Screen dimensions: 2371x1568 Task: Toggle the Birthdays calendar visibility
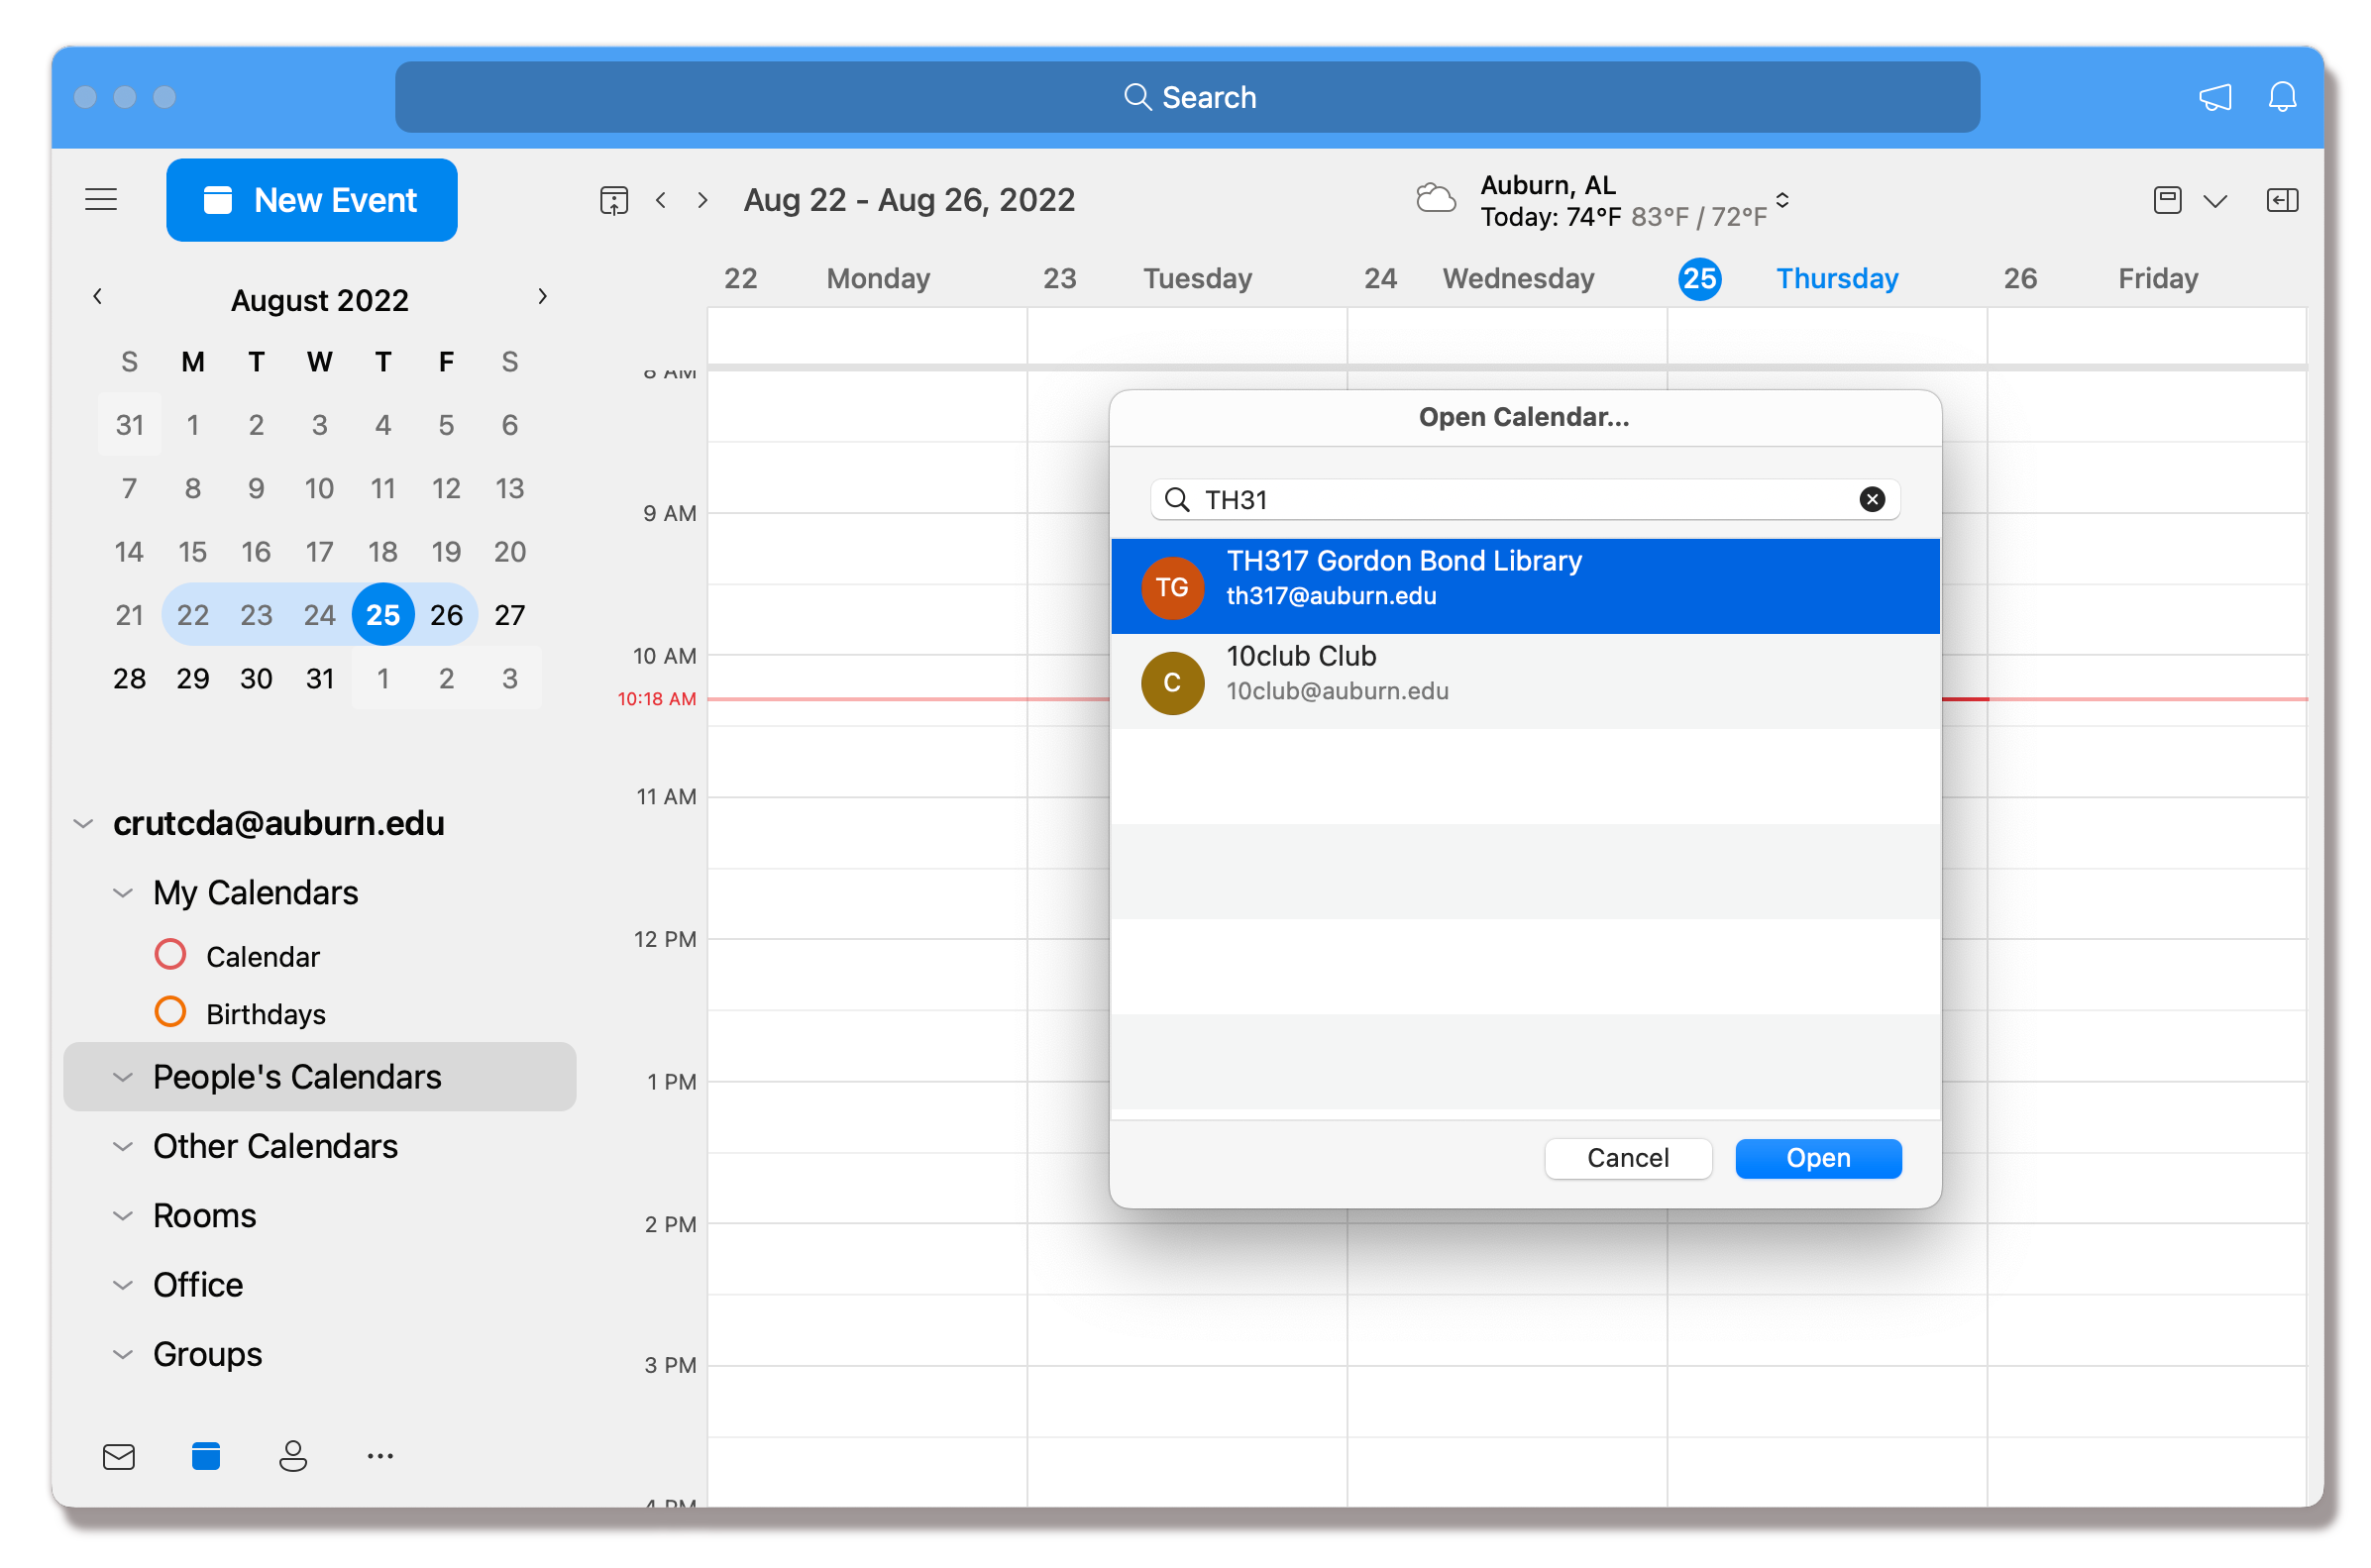[x=170, y=1011]
